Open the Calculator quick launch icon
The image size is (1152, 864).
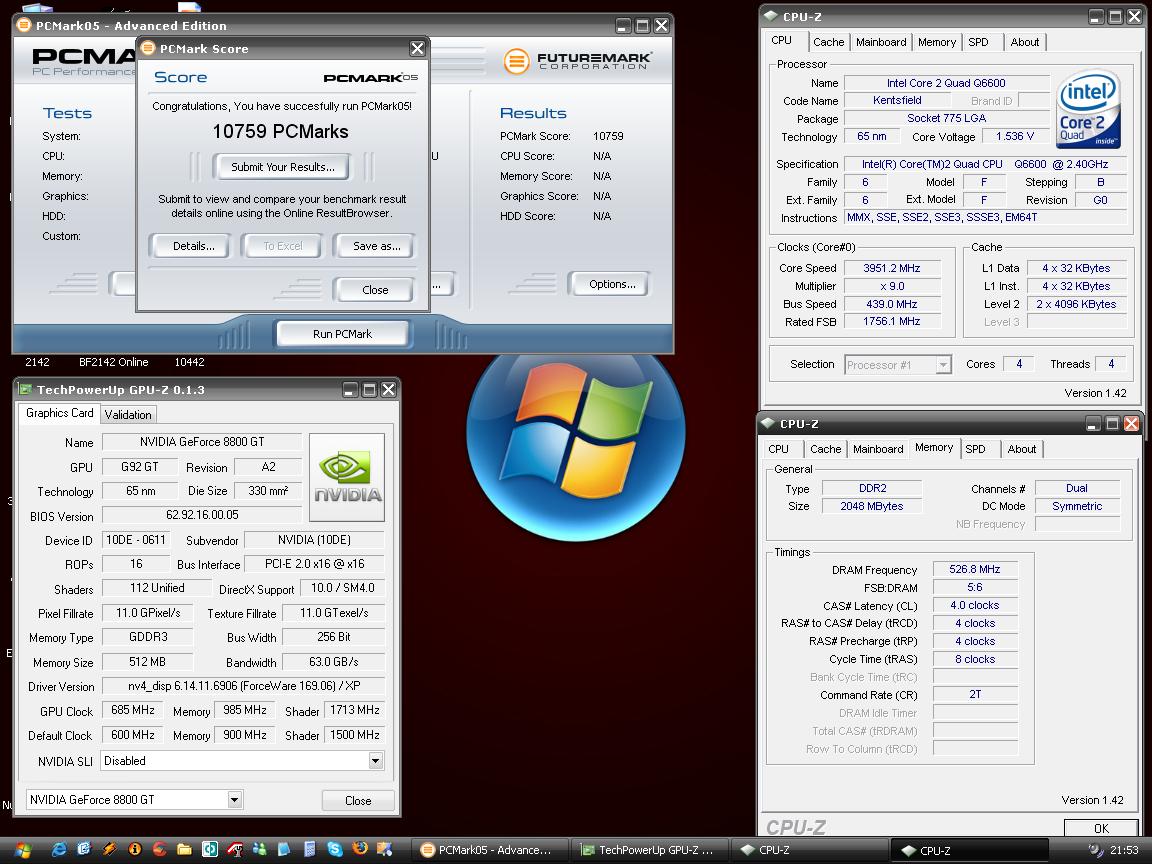tap(309, 849)
